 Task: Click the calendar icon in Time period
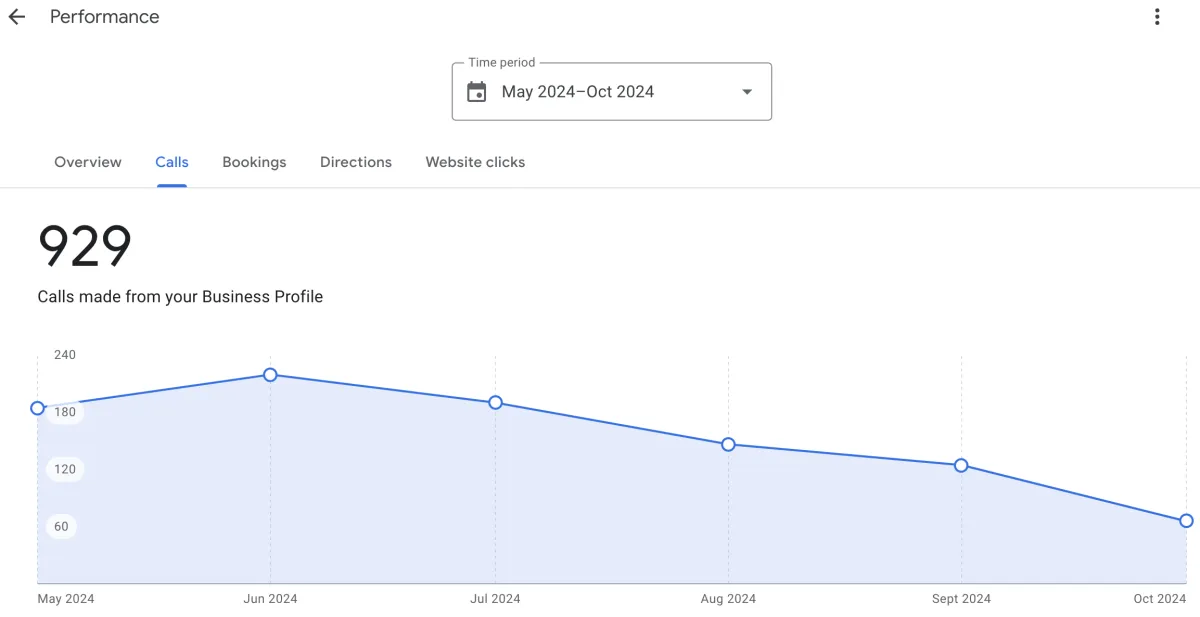[x=477, y=92]
